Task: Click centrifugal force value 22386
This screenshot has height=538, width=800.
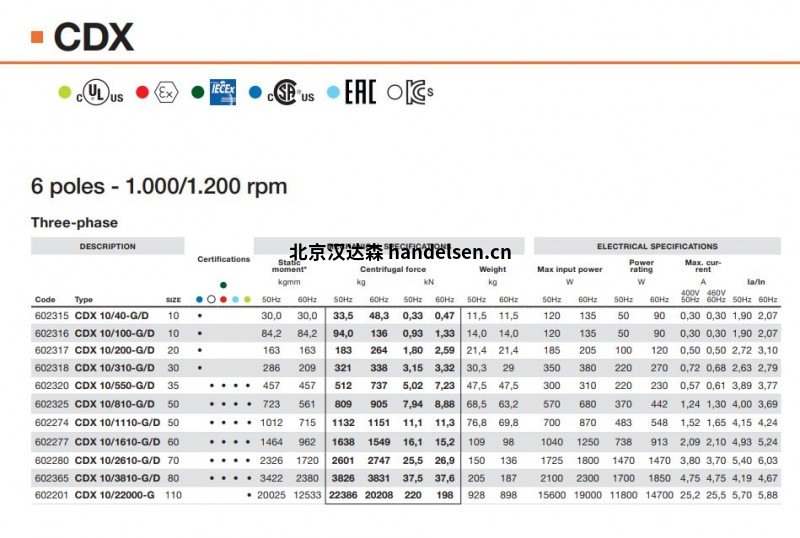Action: pyautogui.click(x=343, y=495)
